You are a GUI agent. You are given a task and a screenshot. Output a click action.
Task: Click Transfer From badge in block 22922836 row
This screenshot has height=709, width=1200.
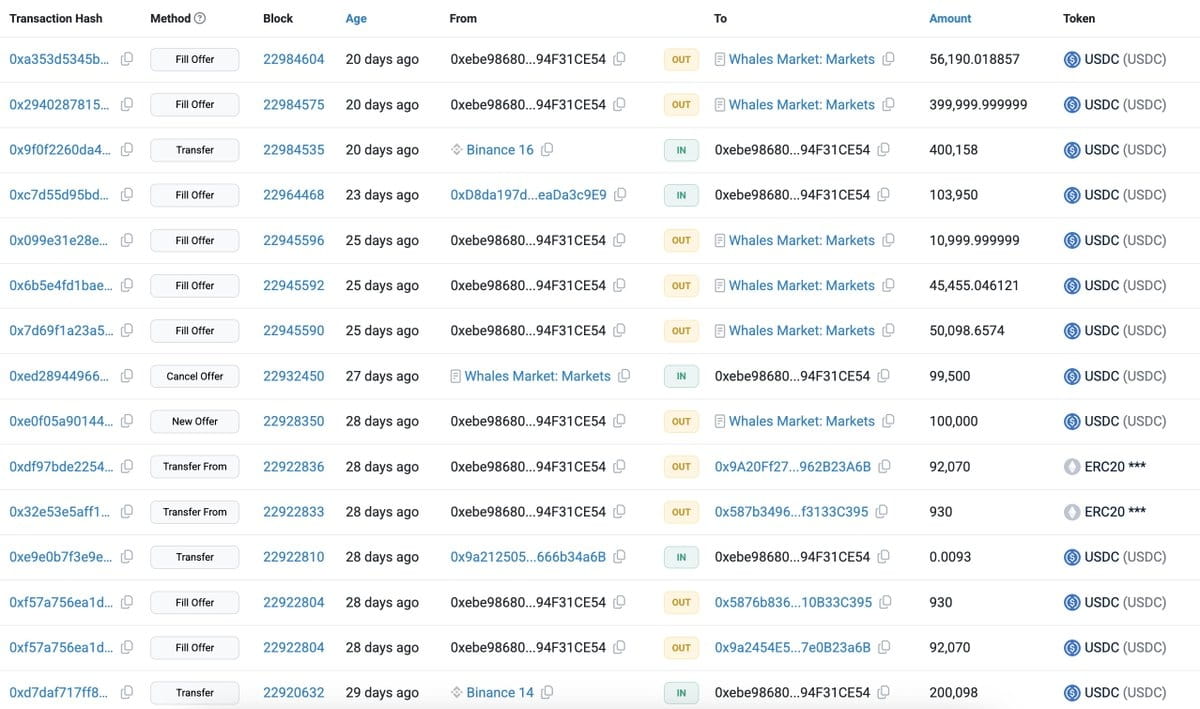[195, 466]
